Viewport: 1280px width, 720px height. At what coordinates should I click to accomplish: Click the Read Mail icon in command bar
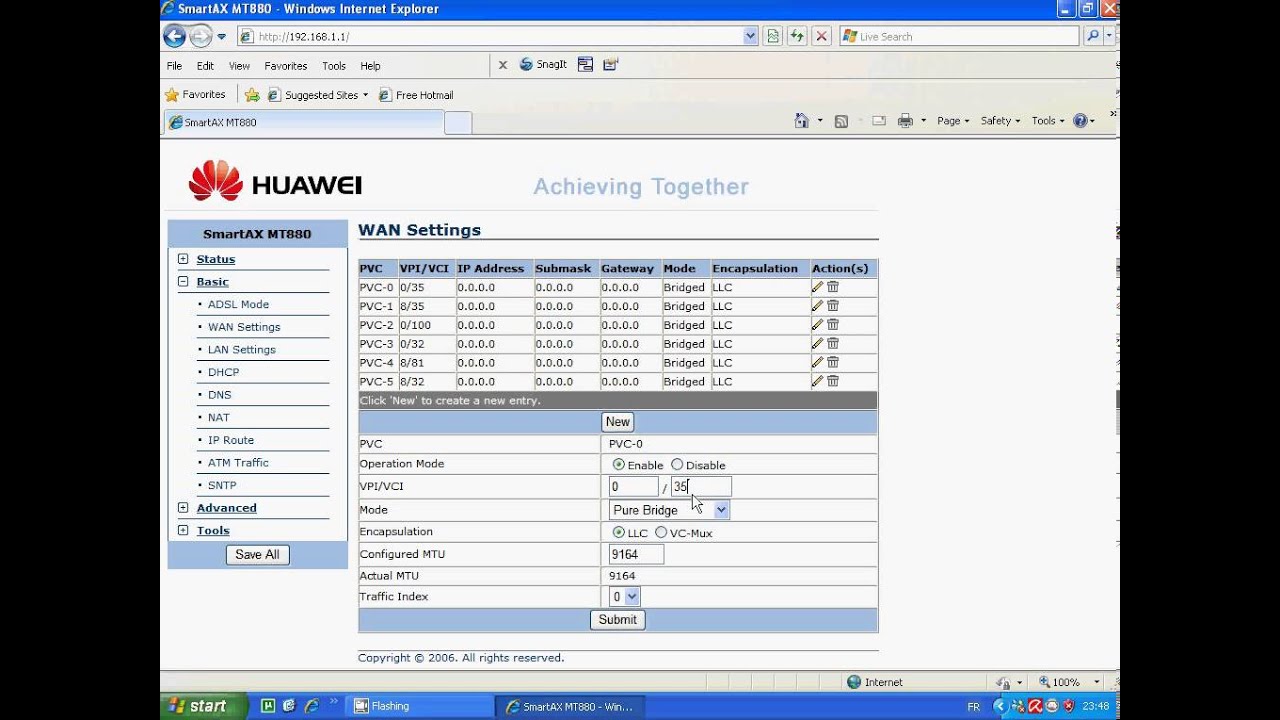click(x=879, y=121)
